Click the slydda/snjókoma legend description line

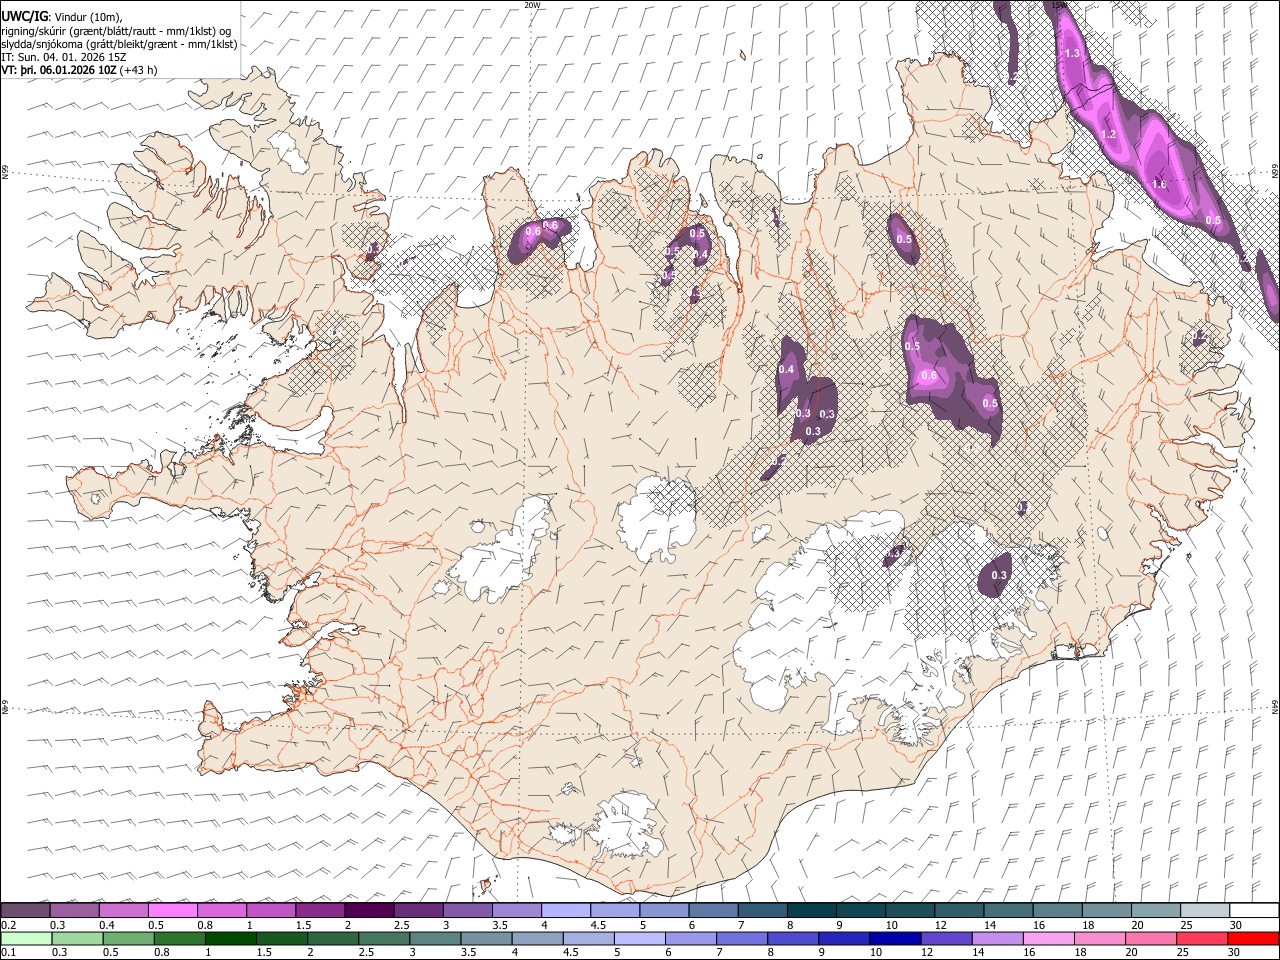tap(119, 44)
